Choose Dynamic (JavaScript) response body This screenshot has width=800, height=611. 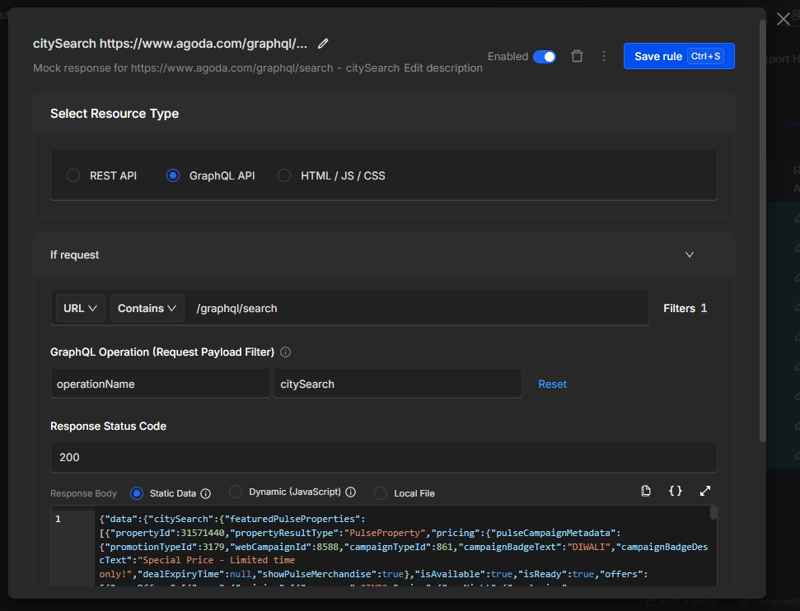236,492
